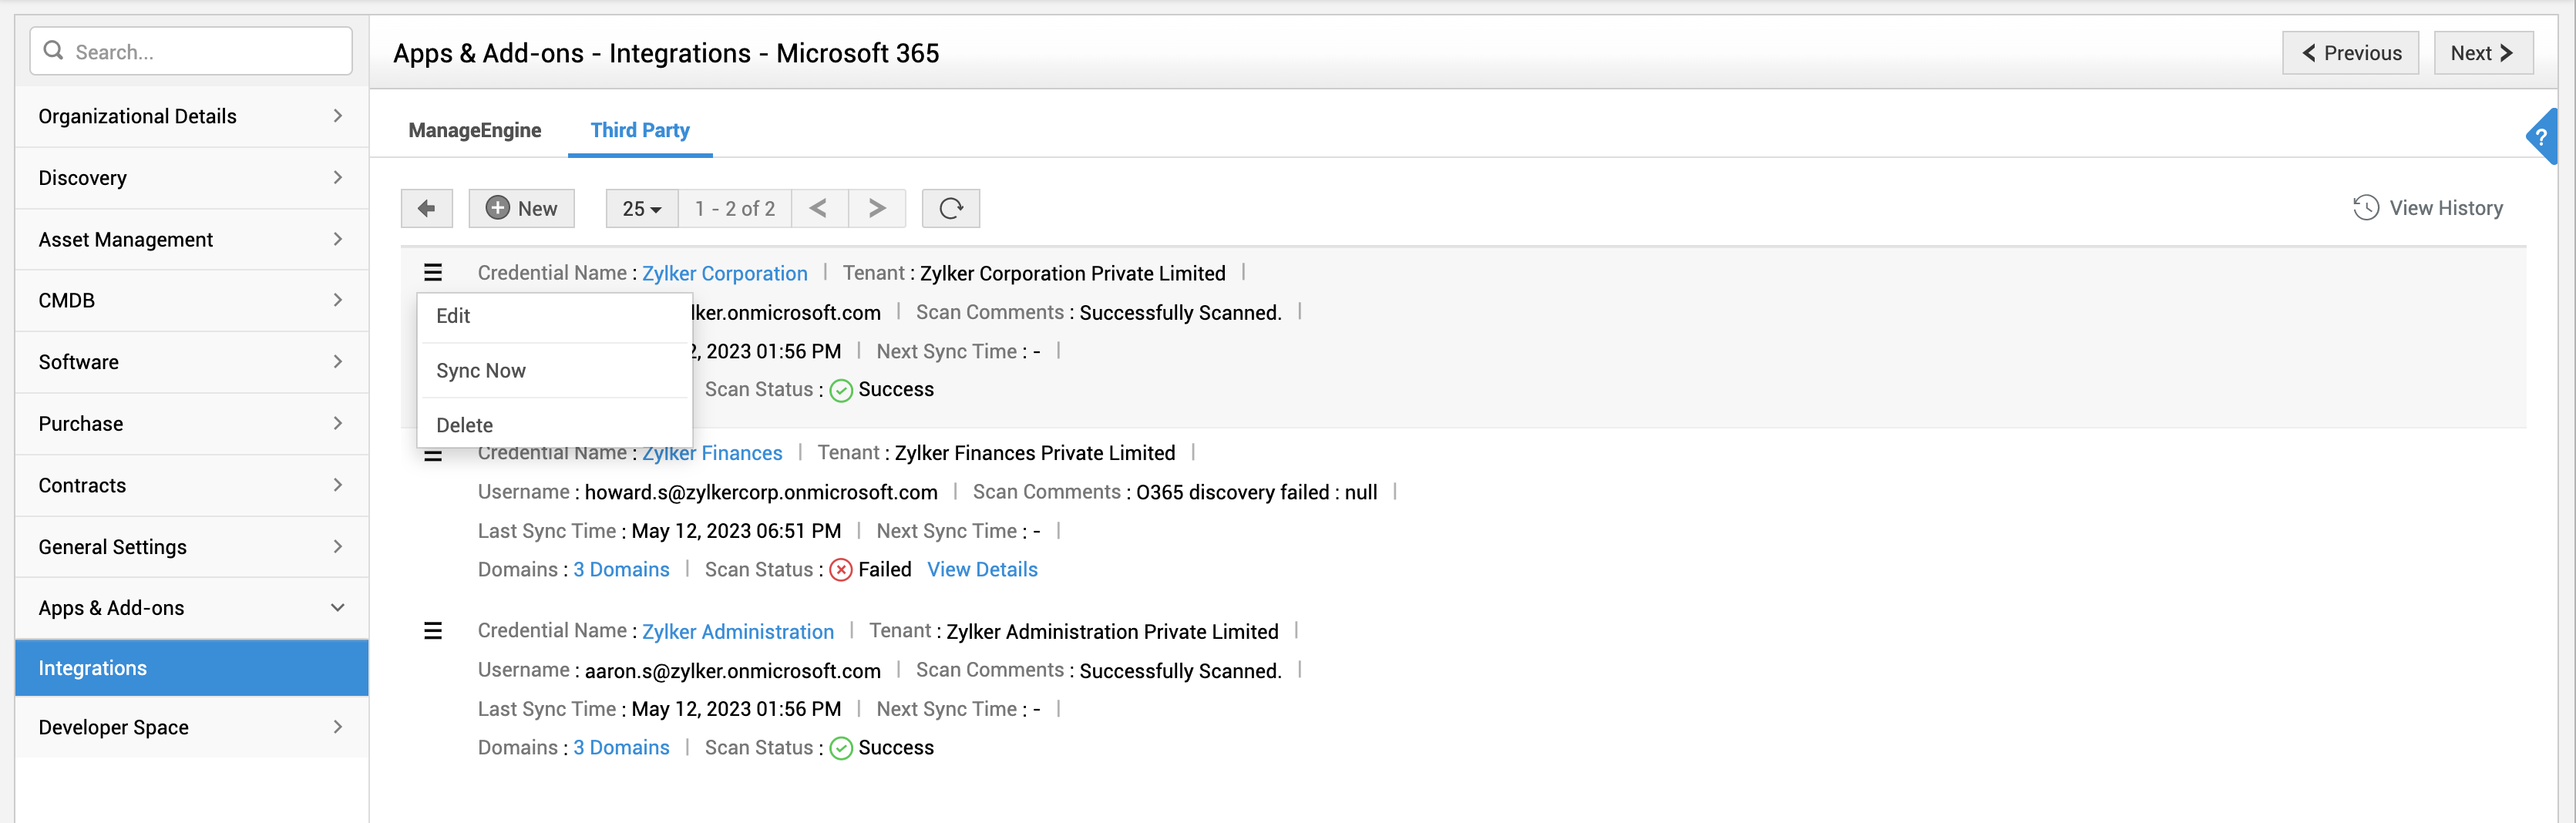Switch to the ManageEngine tab

[474, 130]
